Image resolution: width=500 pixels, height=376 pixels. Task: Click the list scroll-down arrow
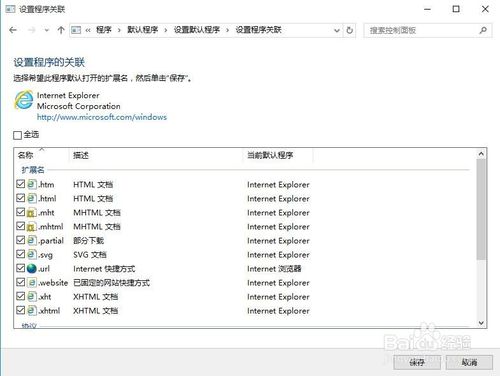pos(481,322)
